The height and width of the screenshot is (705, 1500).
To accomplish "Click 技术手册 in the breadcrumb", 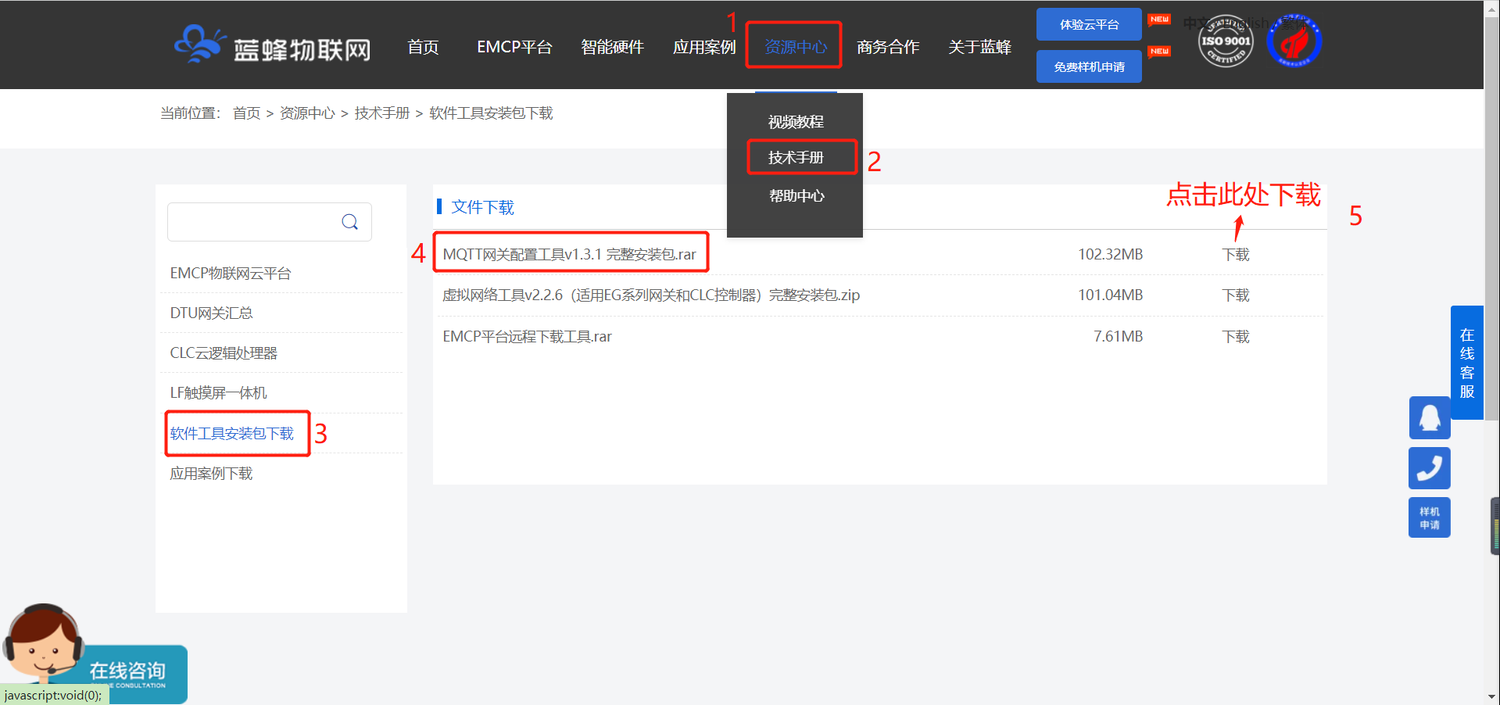I will (x=382, y=113).
